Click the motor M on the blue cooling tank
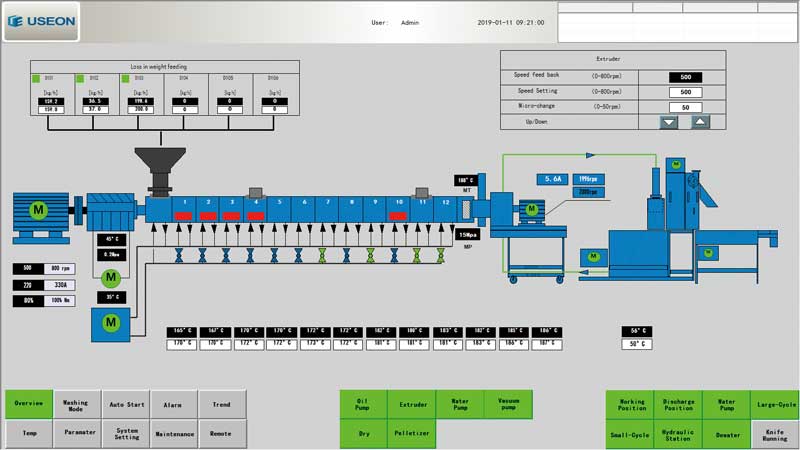The width and height of the screenshot is (800, 450). coord(111,322)
